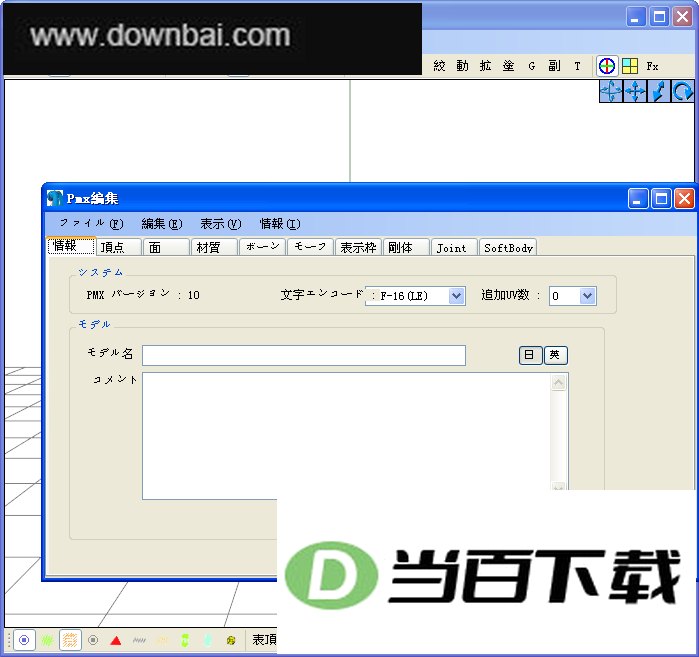Screen dimensions: 699x657
Task: Click the comment box scroll-up arrow
Action: coord(559,382)
